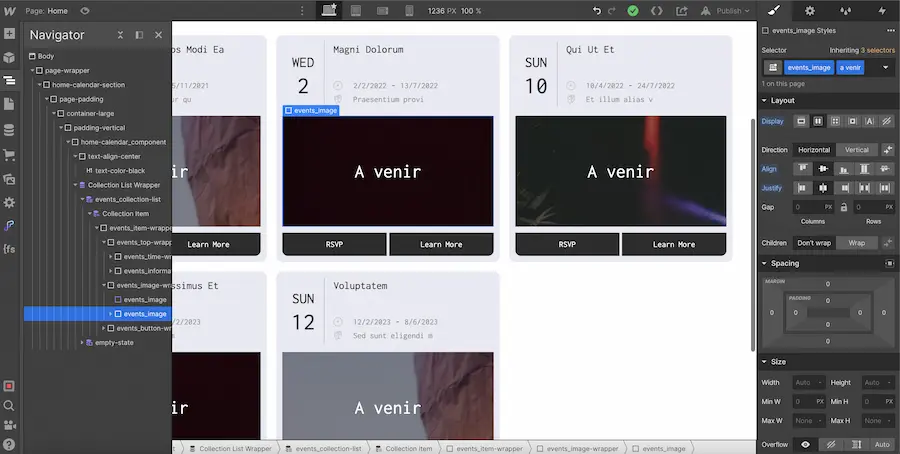Open the Finsweet {fs} extension

[9, 249]
